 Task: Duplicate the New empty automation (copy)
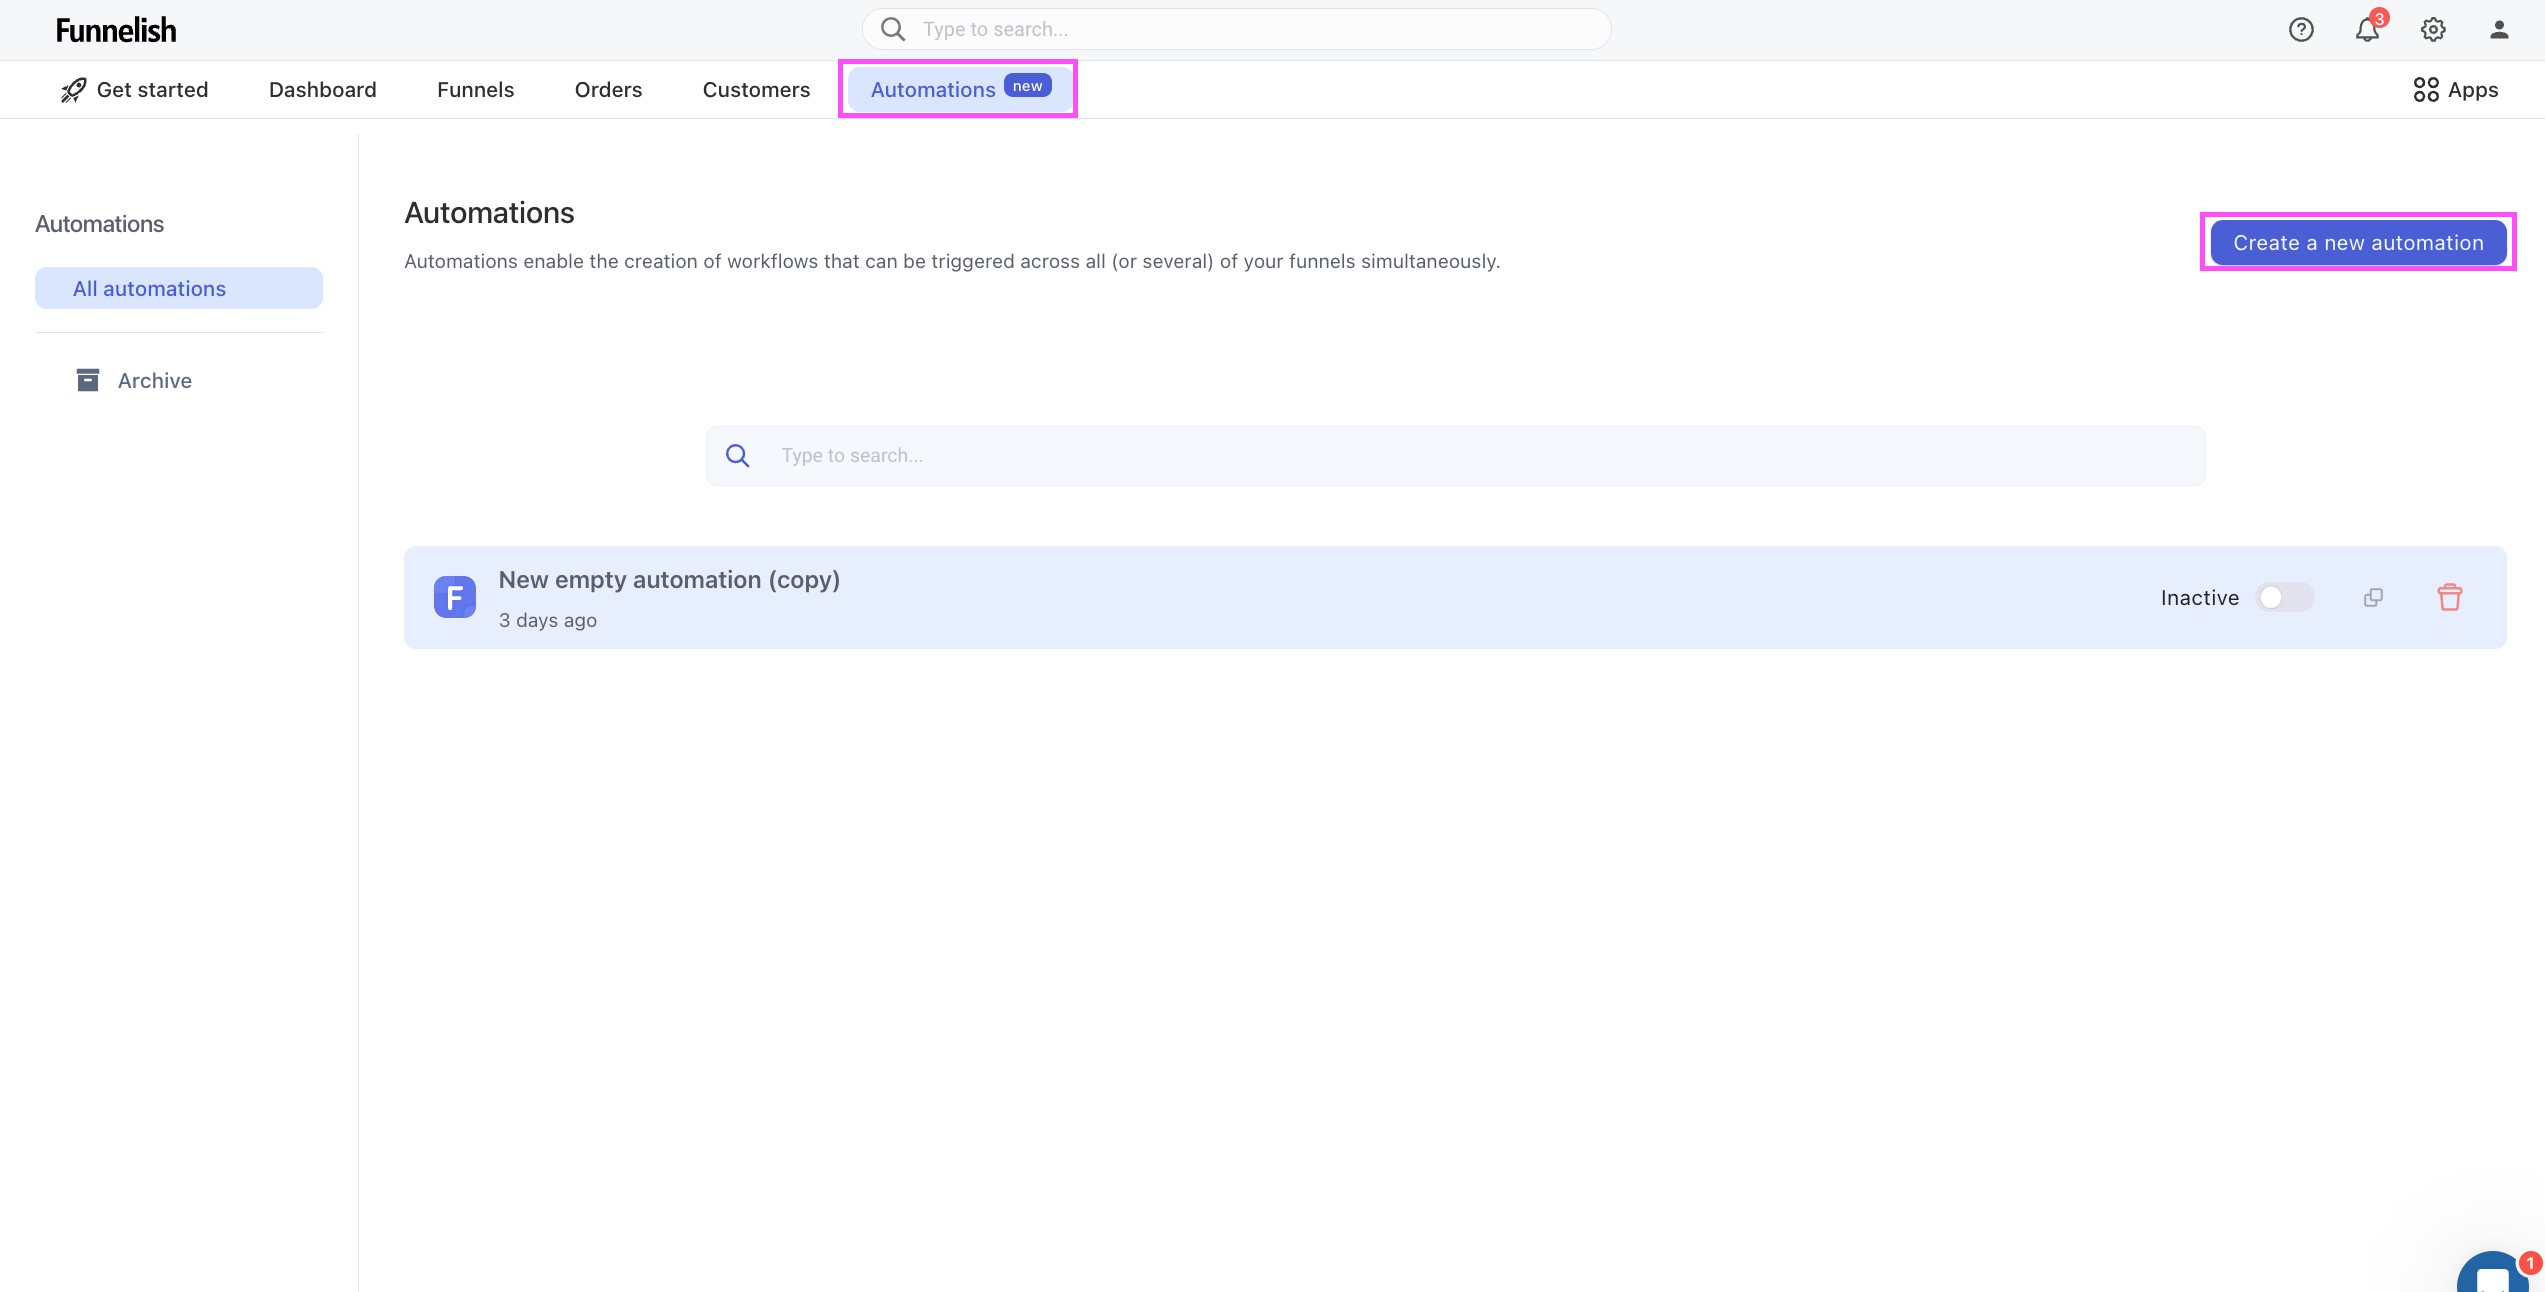click(2373, 598)
